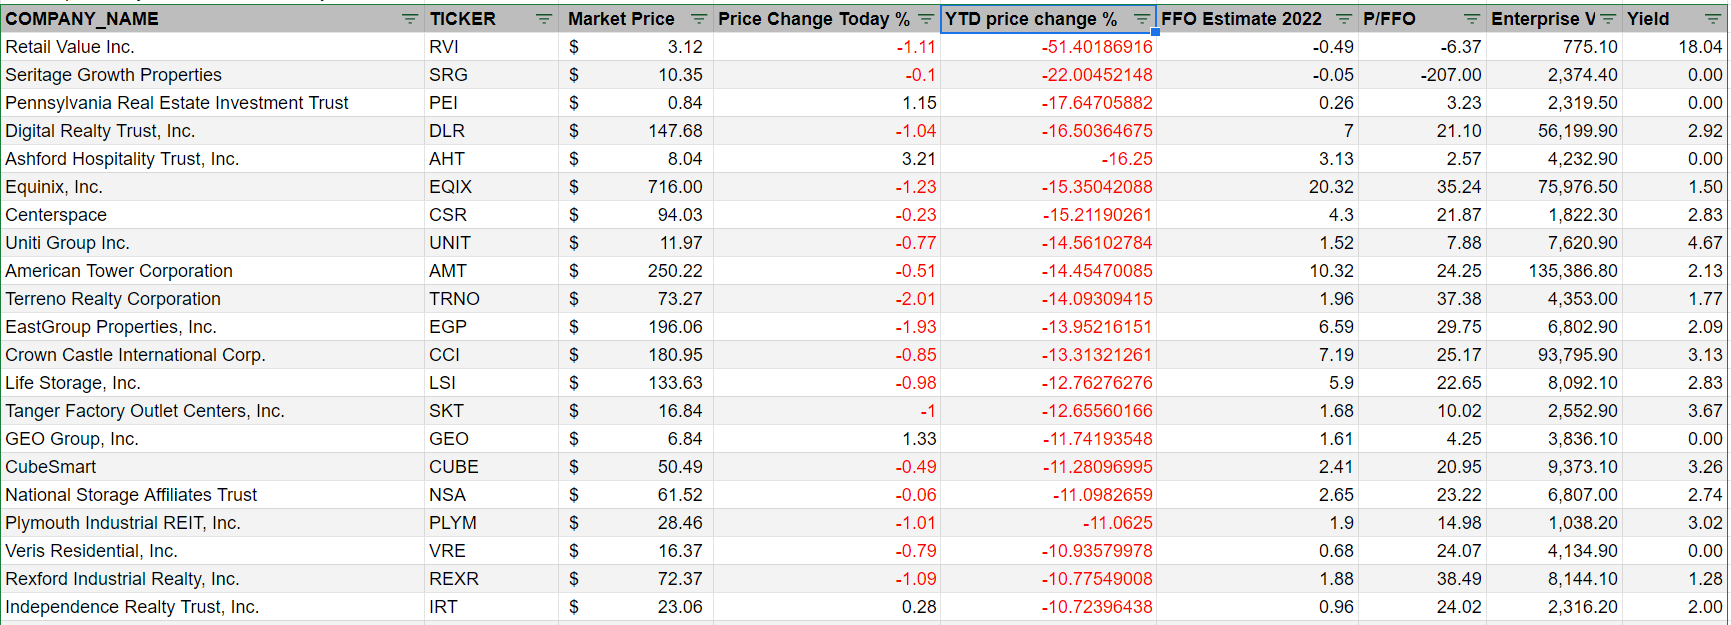Image resolution: width=1731 pixels, height=625 pixels.
Task: Open YTD price change % filter icon
Action: click(1141, 19)
